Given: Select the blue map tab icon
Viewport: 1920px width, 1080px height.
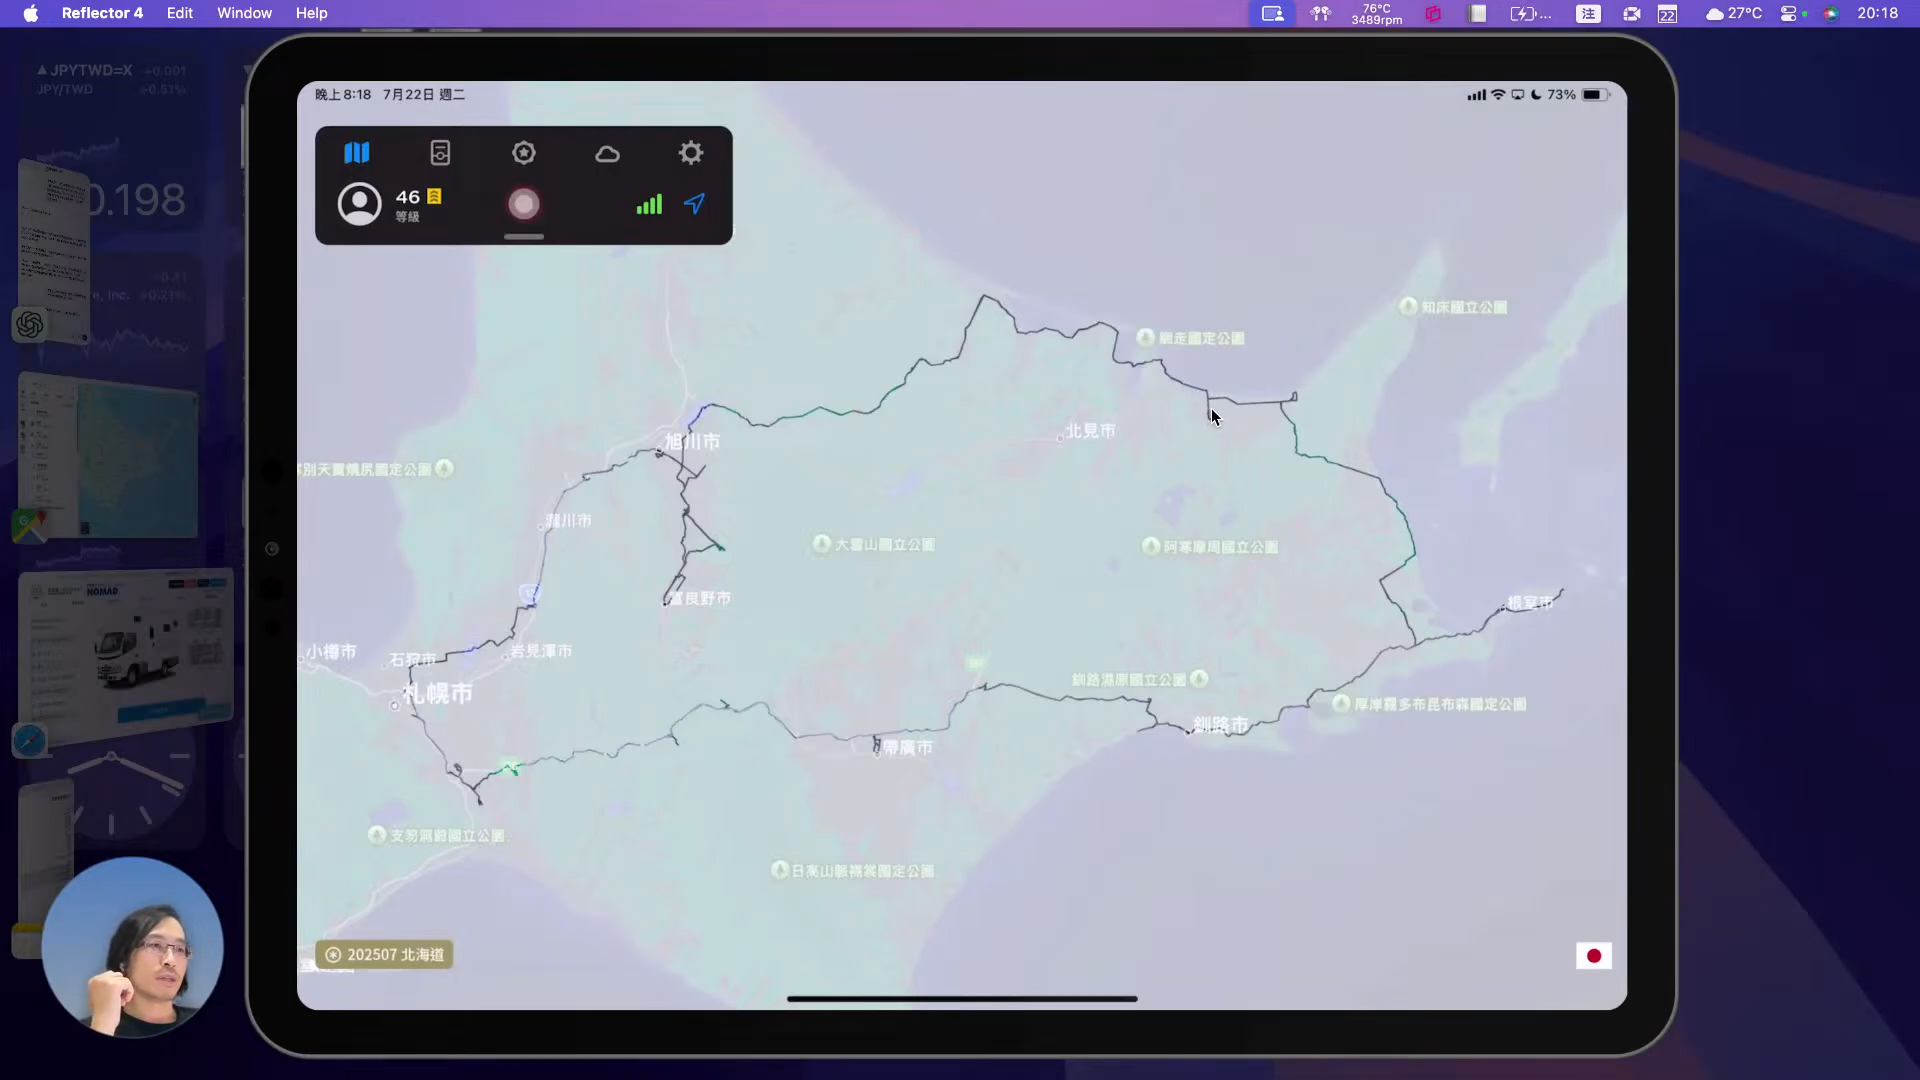Looking at the screenshot, I should click(x=357, y=153).
